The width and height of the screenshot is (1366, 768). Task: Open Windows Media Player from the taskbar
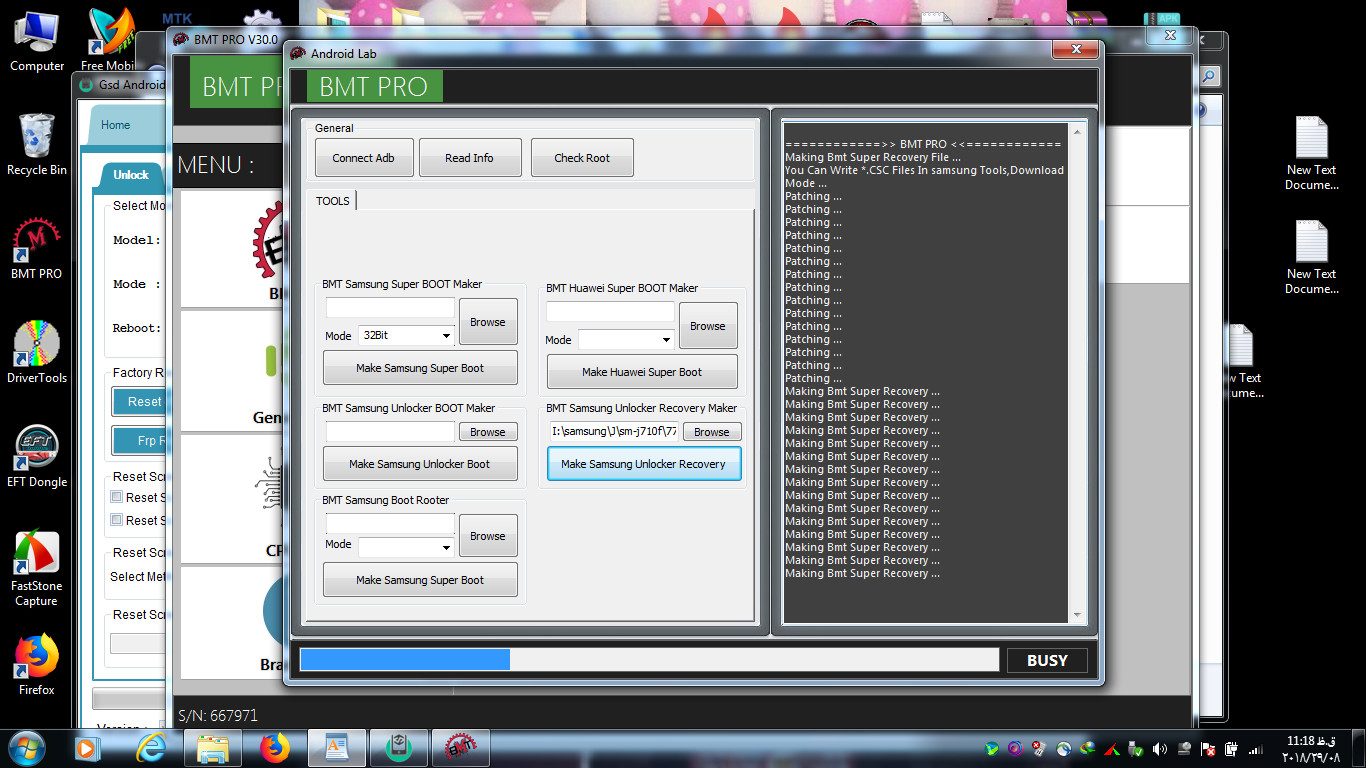point(89,747)
